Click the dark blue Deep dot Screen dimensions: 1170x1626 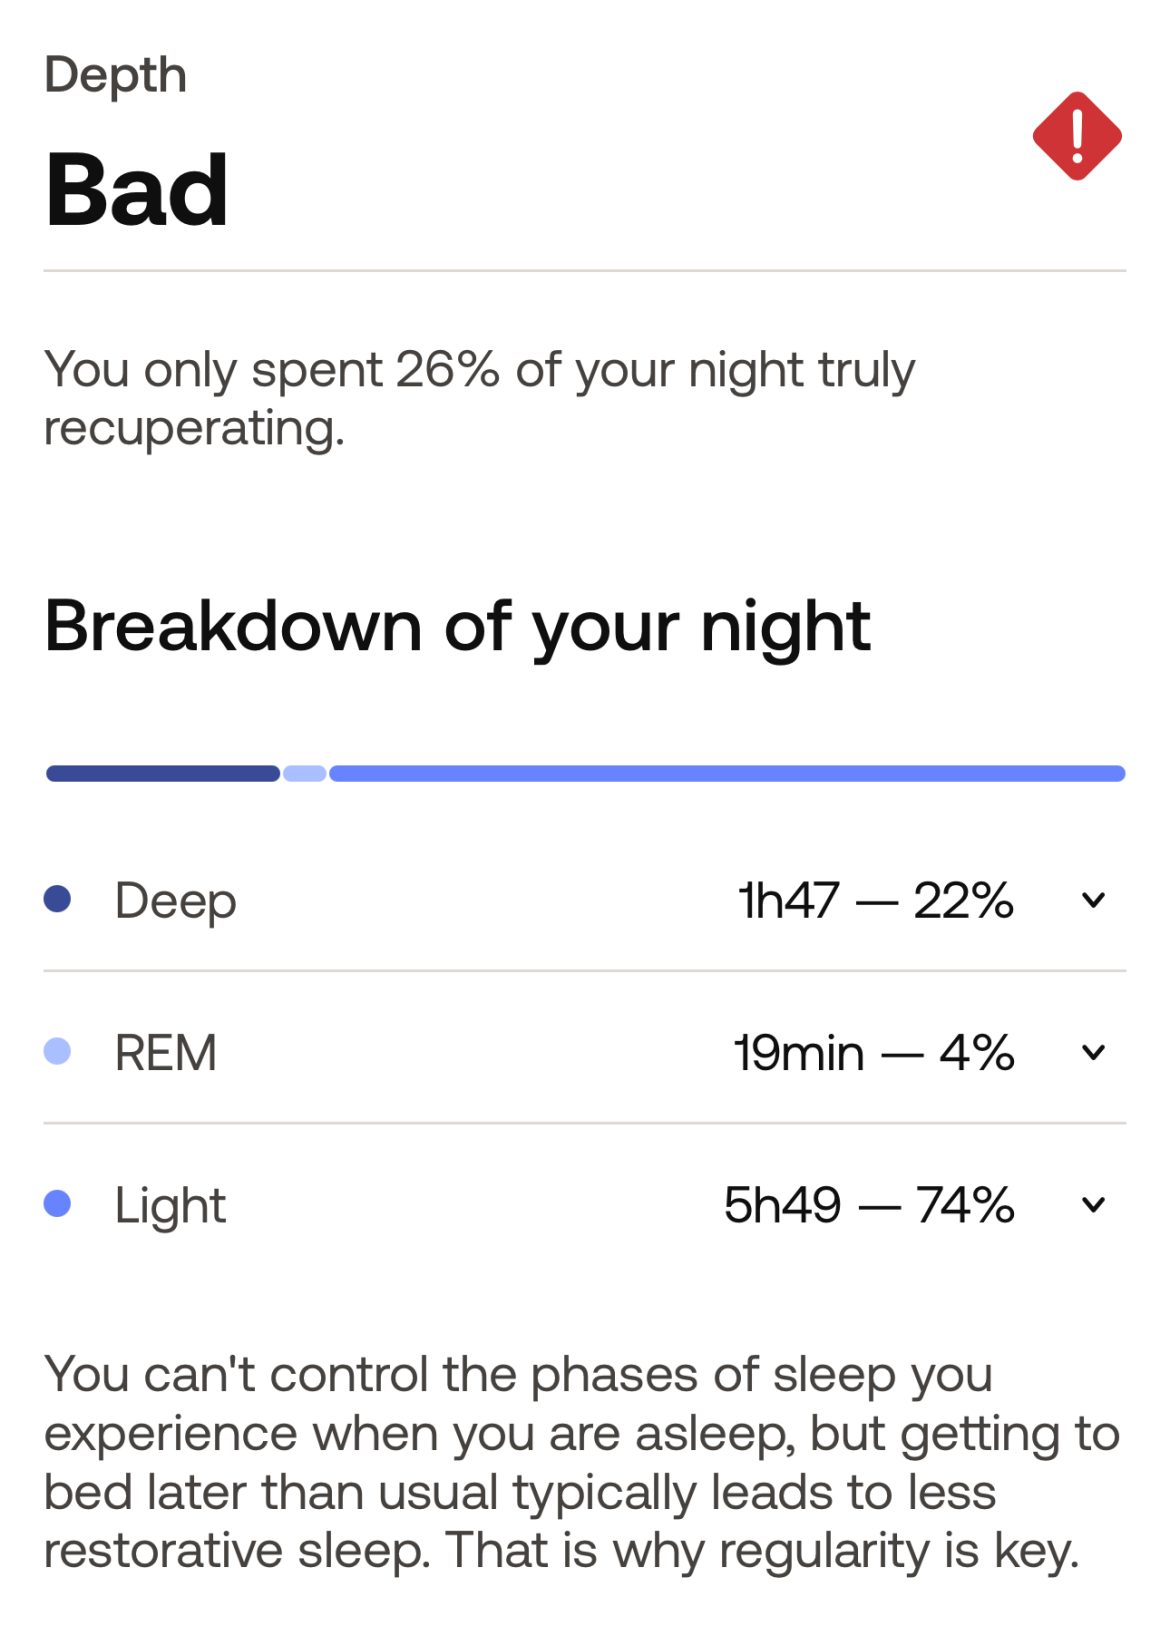[58, 899]
